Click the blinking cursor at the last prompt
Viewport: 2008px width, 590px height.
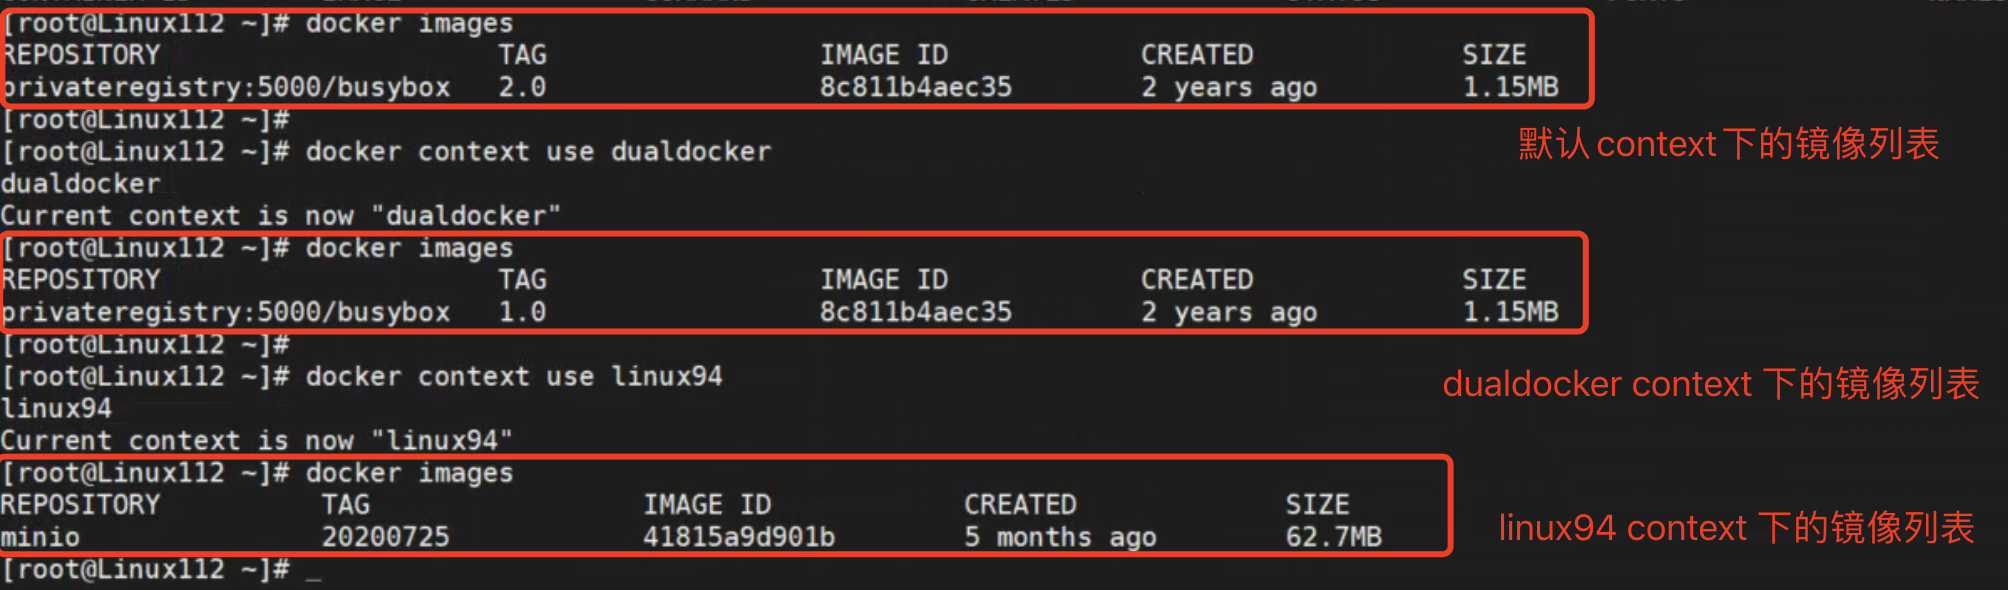coord(314,574)
